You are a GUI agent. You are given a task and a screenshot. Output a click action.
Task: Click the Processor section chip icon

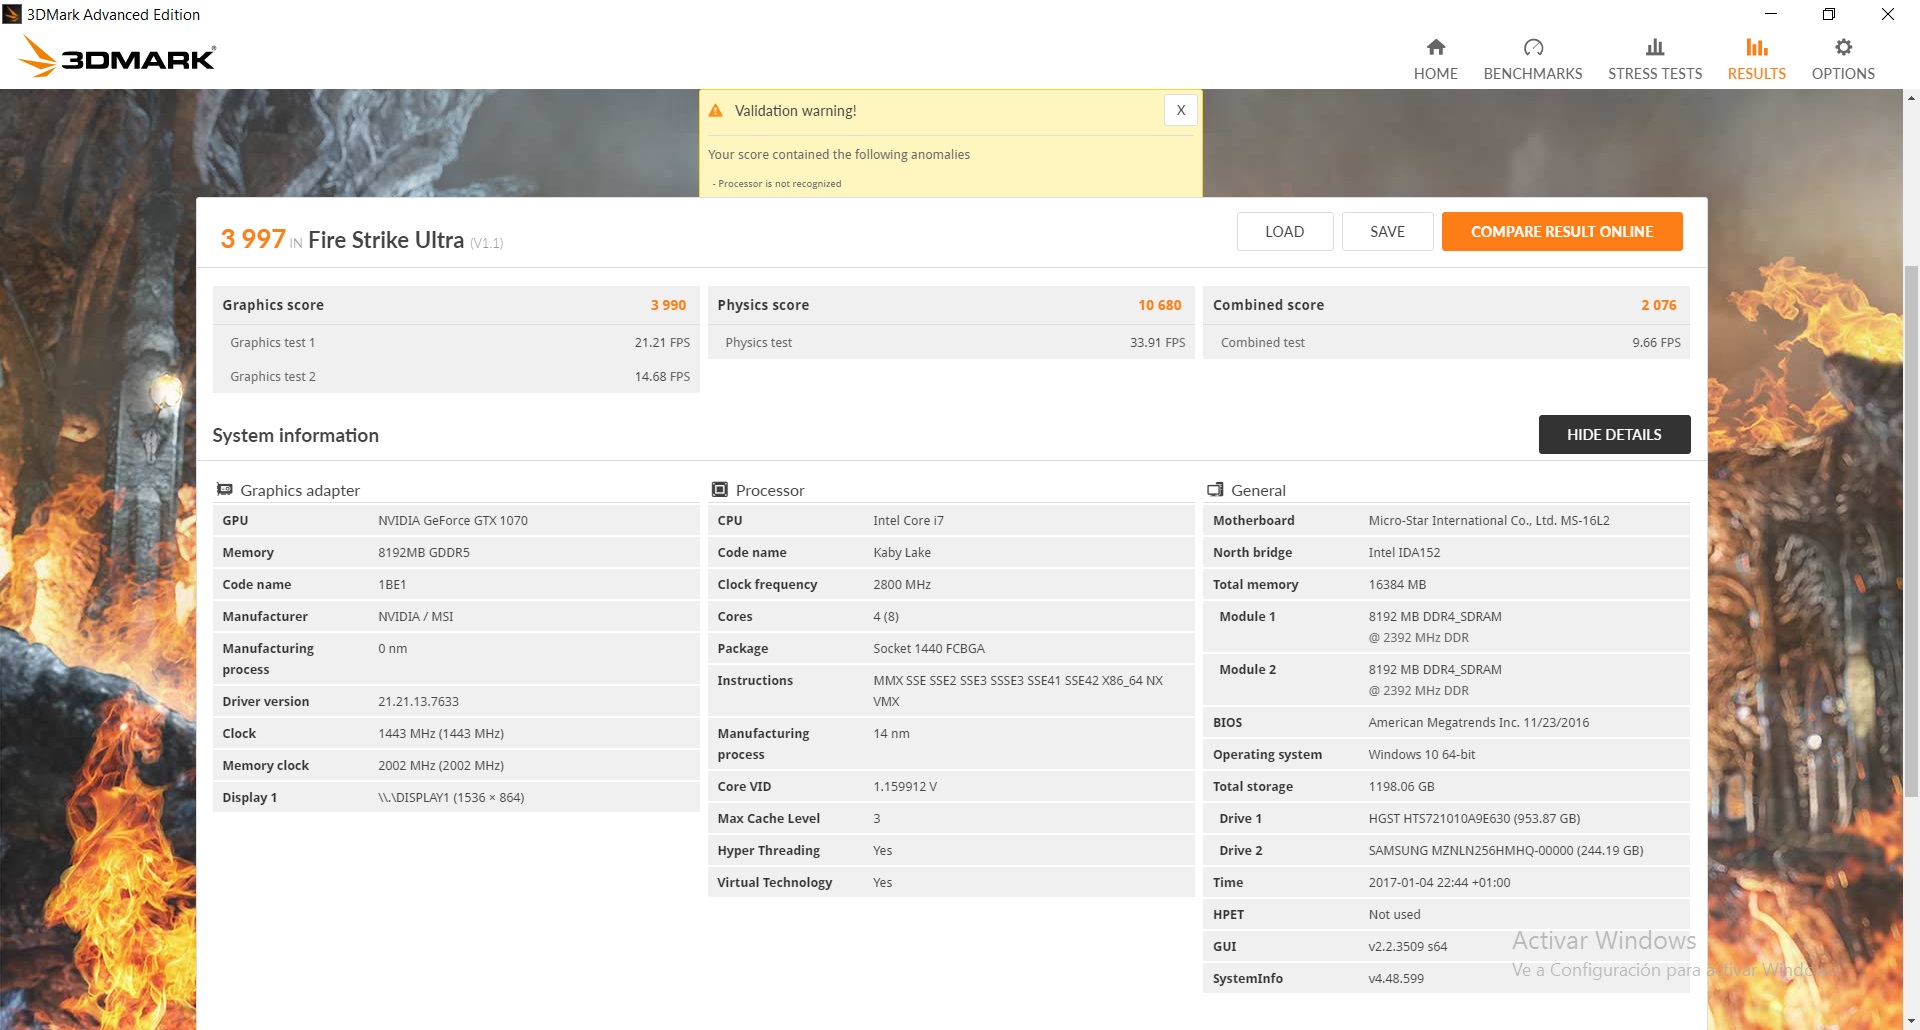point(720,490)
